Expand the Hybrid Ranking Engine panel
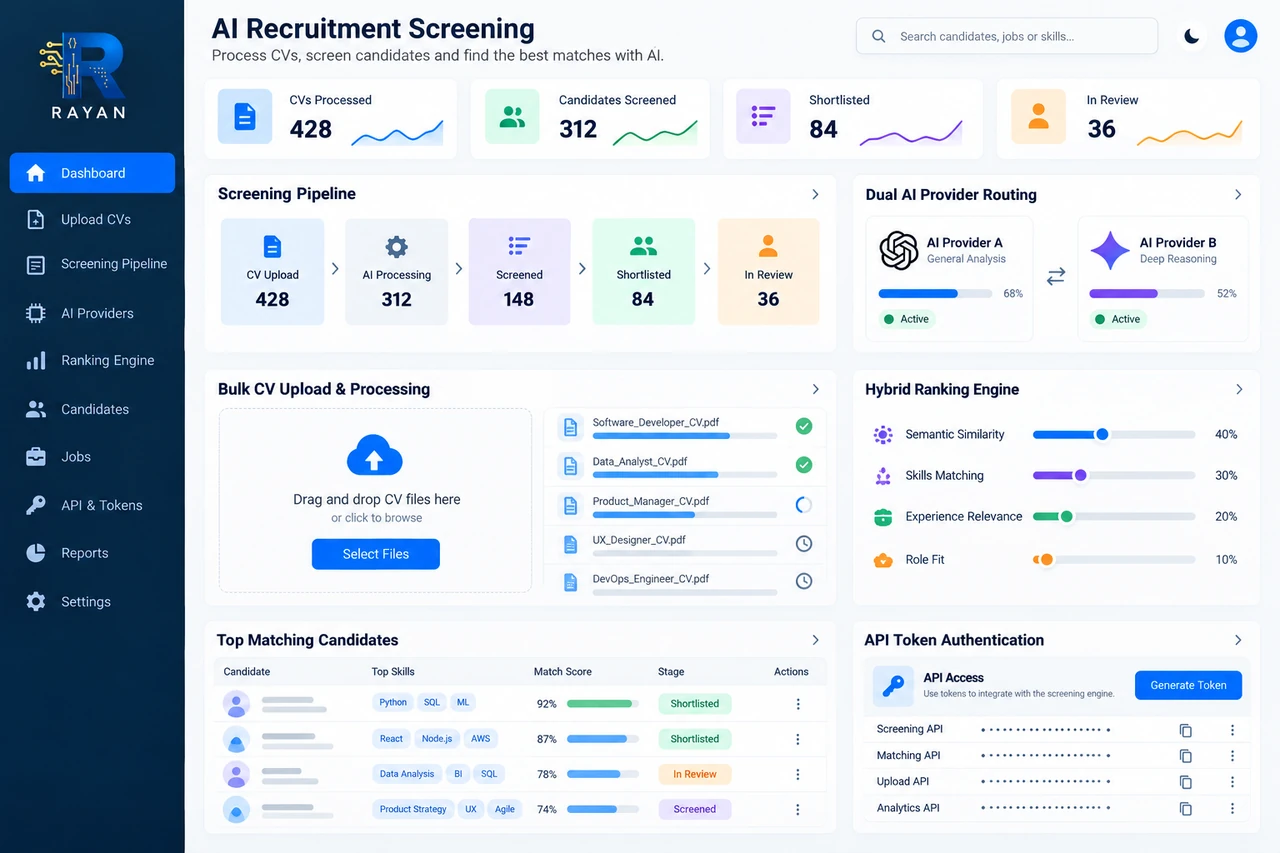The image size is (1280, 853). [x=1239, y=389]
